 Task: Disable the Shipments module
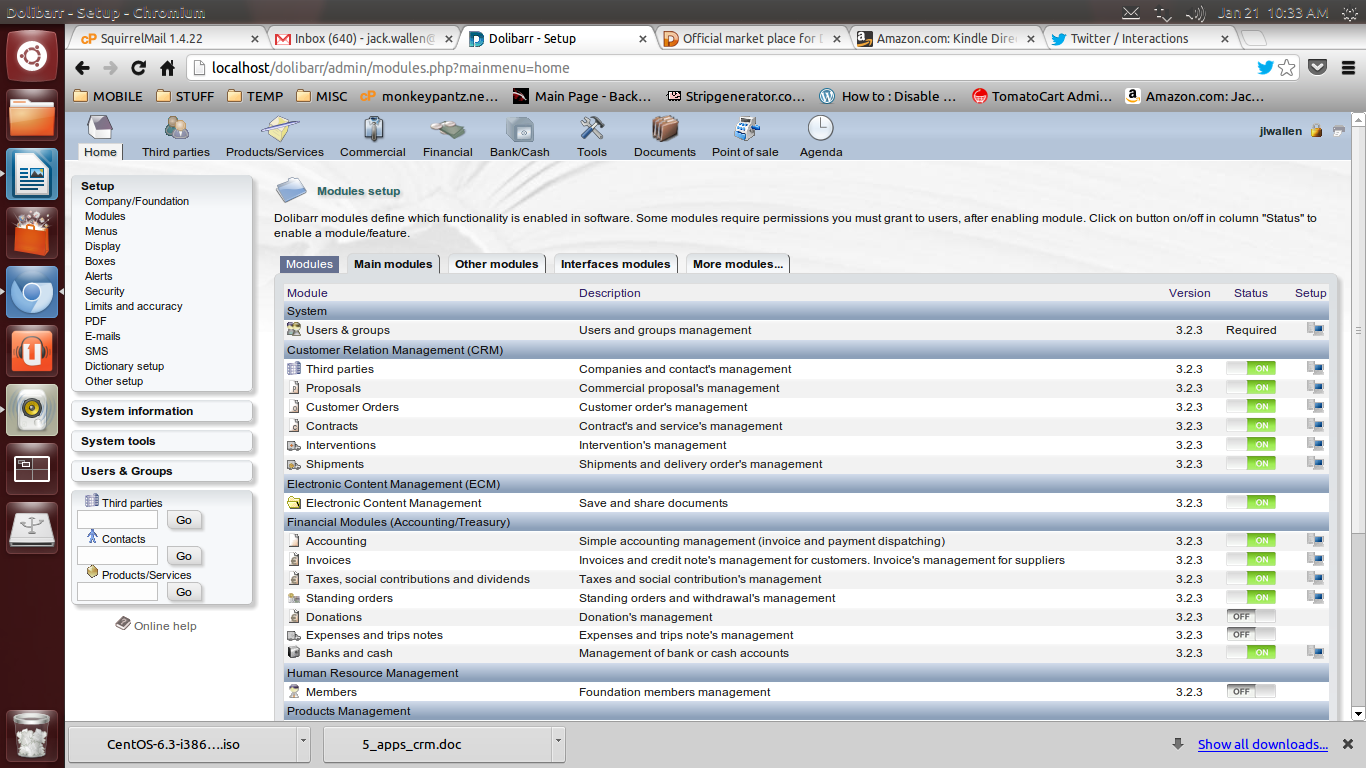[x=1249, y=464]
